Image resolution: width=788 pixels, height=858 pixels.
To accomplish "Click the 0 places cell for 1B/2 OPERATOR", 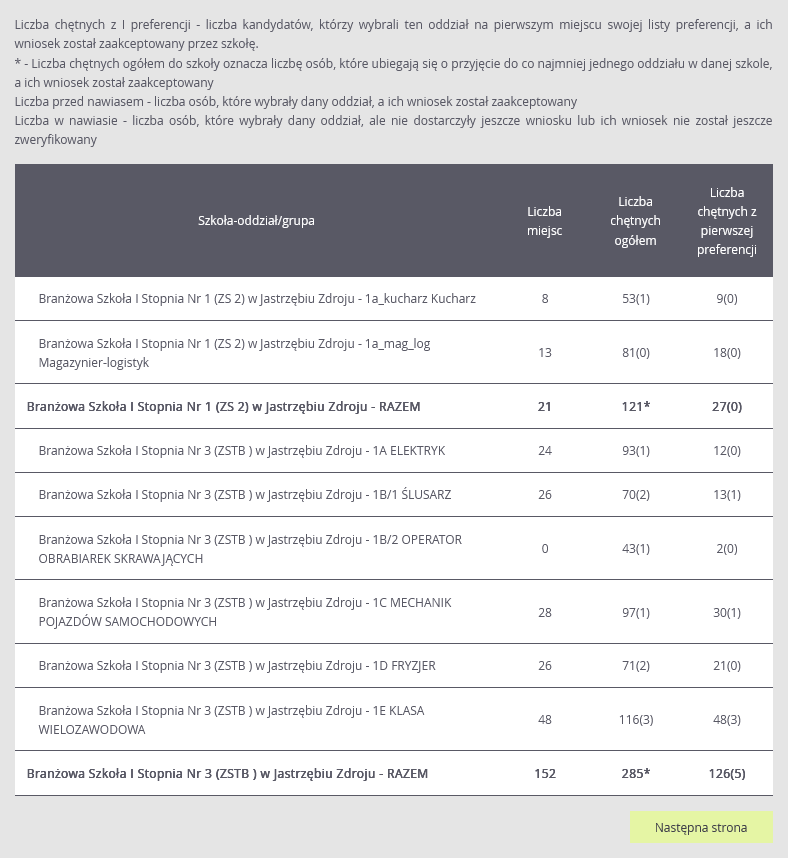I will [545, 549].
